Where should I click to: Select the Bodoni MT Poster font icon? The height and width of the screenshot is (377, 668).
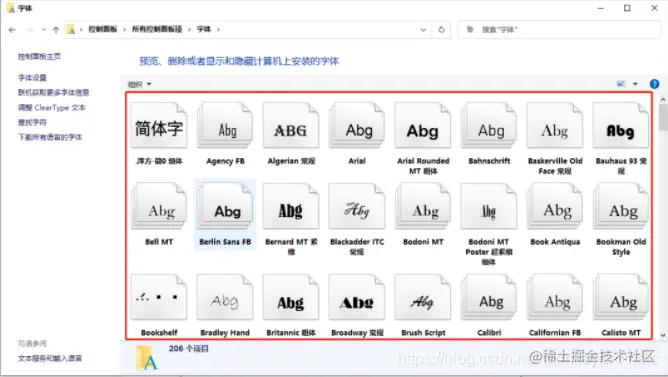pyautogui.click(x=489, y=206)
